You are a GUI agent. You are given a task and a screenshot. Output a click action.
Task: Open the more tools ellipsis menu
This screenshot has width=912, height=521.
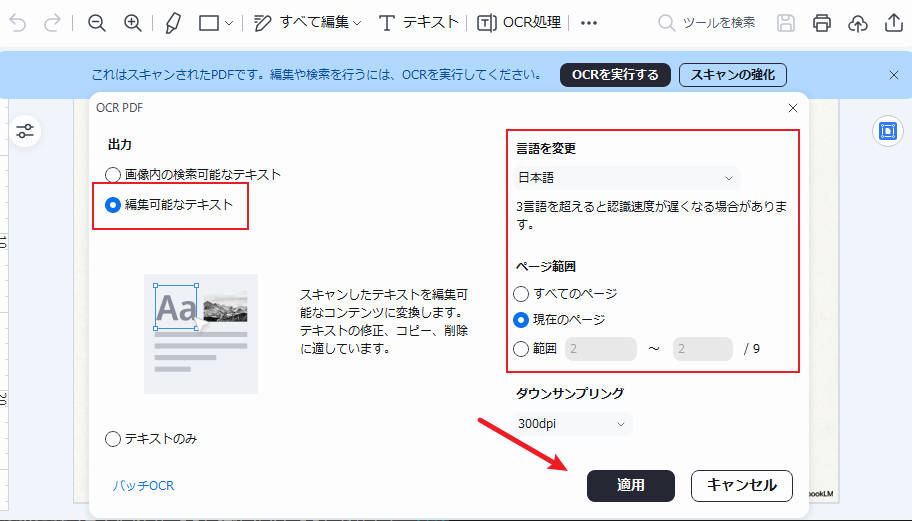coord(589,23)
